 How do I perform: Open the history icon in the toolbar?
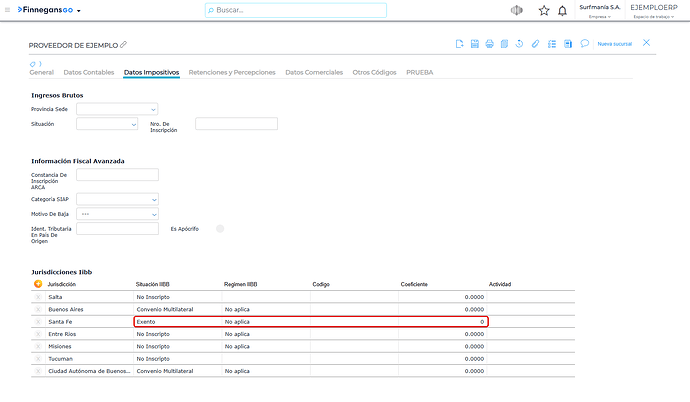pyautogui.click(x=519, y=44)
